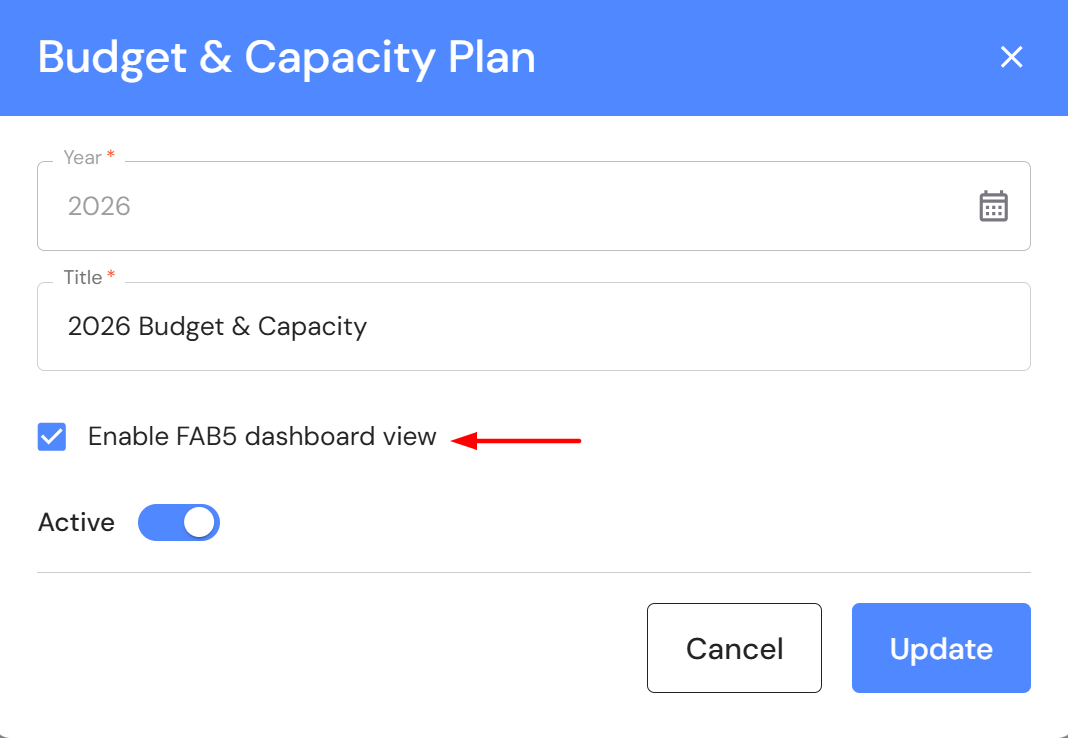Screen dimensions: 1068x738
Task: Click the "2026" year value text
Action: [99, 207]
